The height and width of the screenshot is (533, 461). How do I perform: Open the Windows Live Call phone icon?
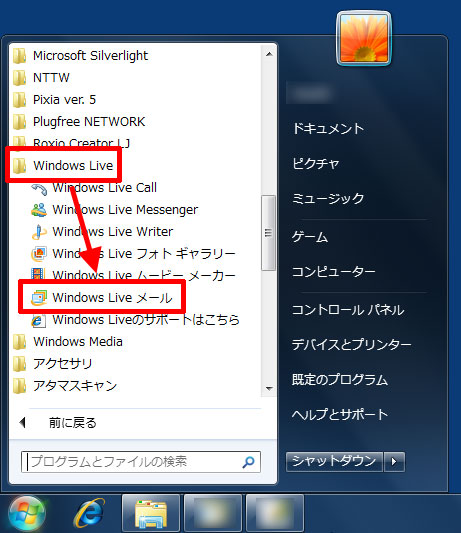pyautogui.click(x=39, y=189)
